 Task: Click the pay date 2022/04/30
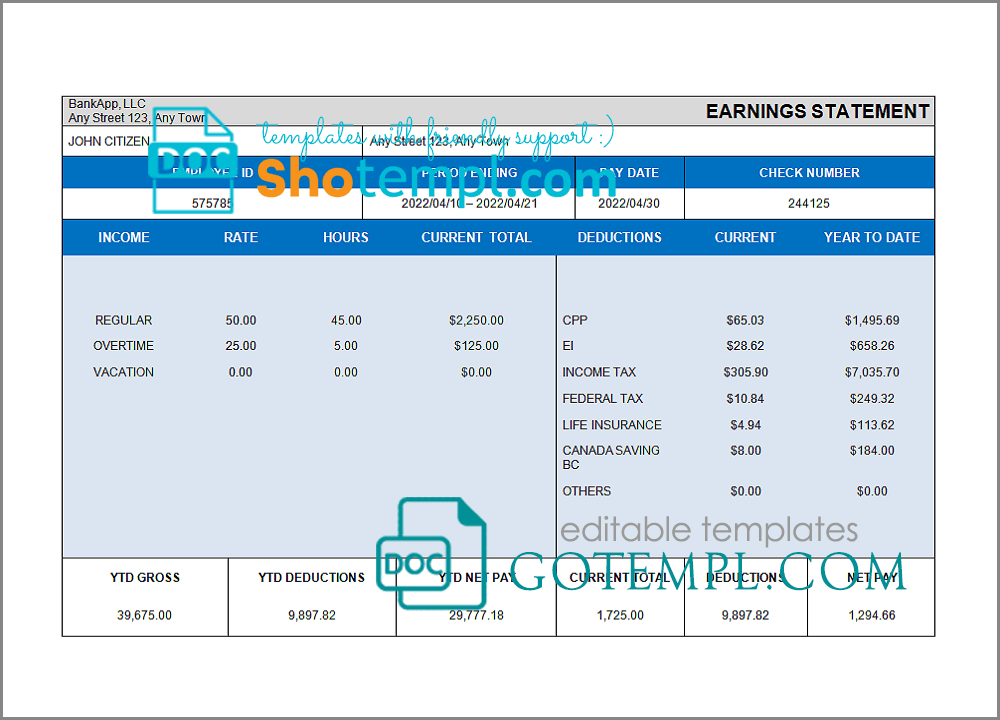pos(629,203)
